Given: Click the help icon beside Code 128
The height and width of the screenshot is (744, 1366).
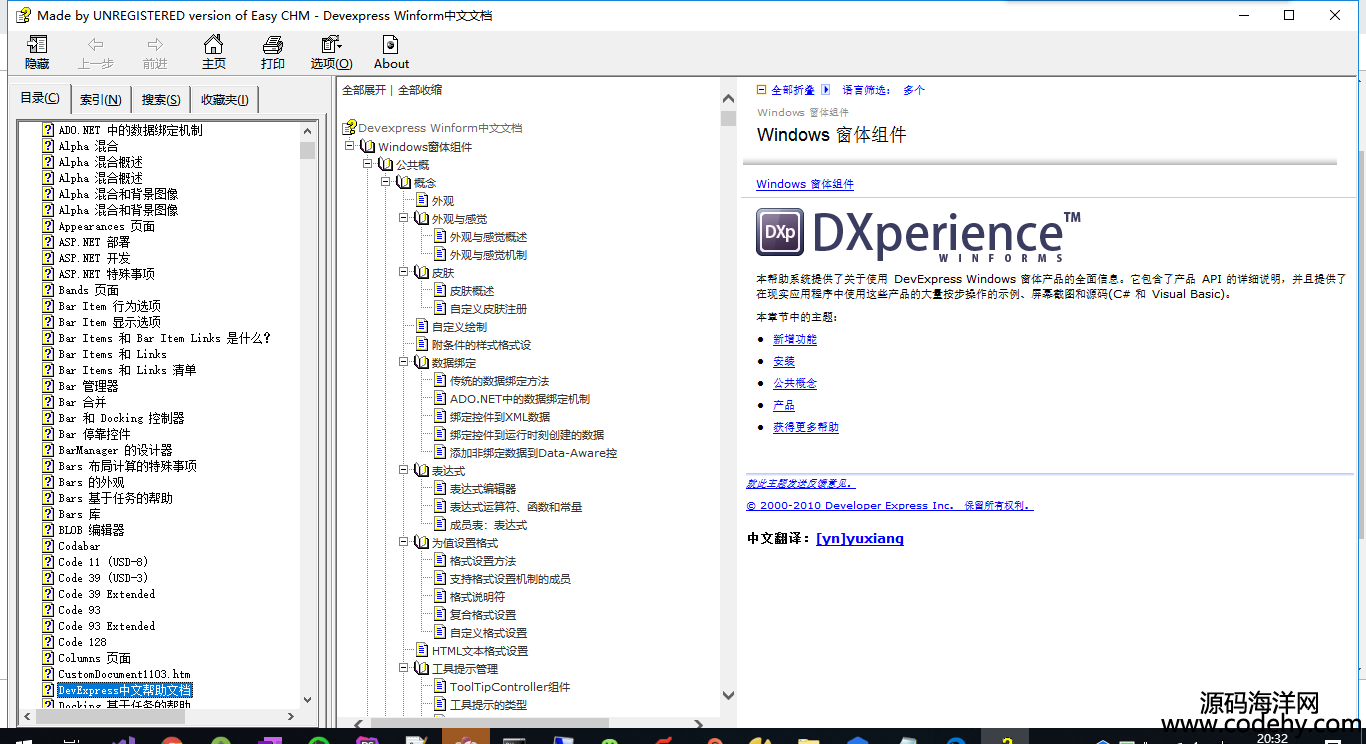Looking at the screenshot, I should pyautogui.click(x=48, y=642).
